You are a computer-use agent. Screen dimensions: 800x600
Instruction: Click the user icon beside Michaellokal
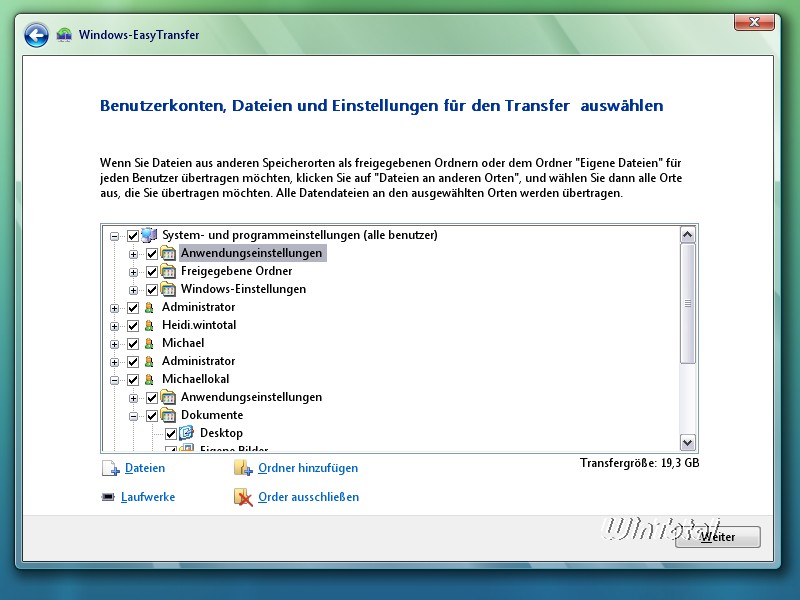click(x=149, y=380)
